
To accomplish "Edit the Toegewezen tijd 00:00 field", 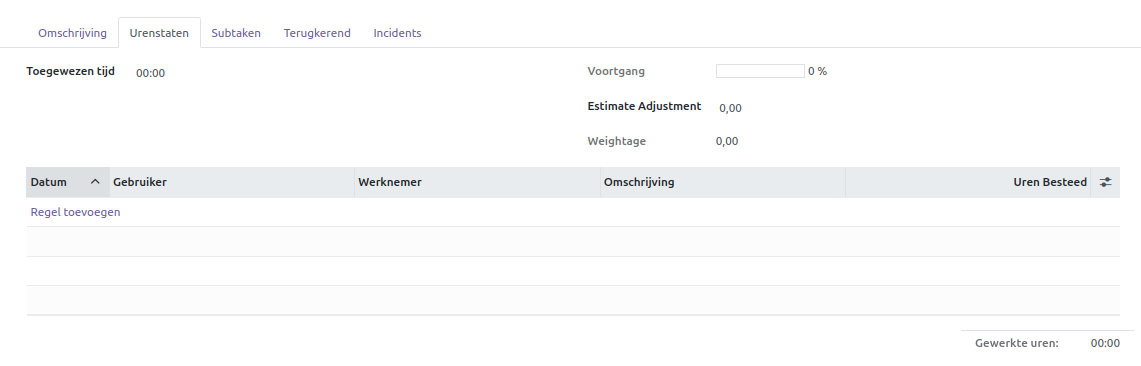I will [151, 73].
